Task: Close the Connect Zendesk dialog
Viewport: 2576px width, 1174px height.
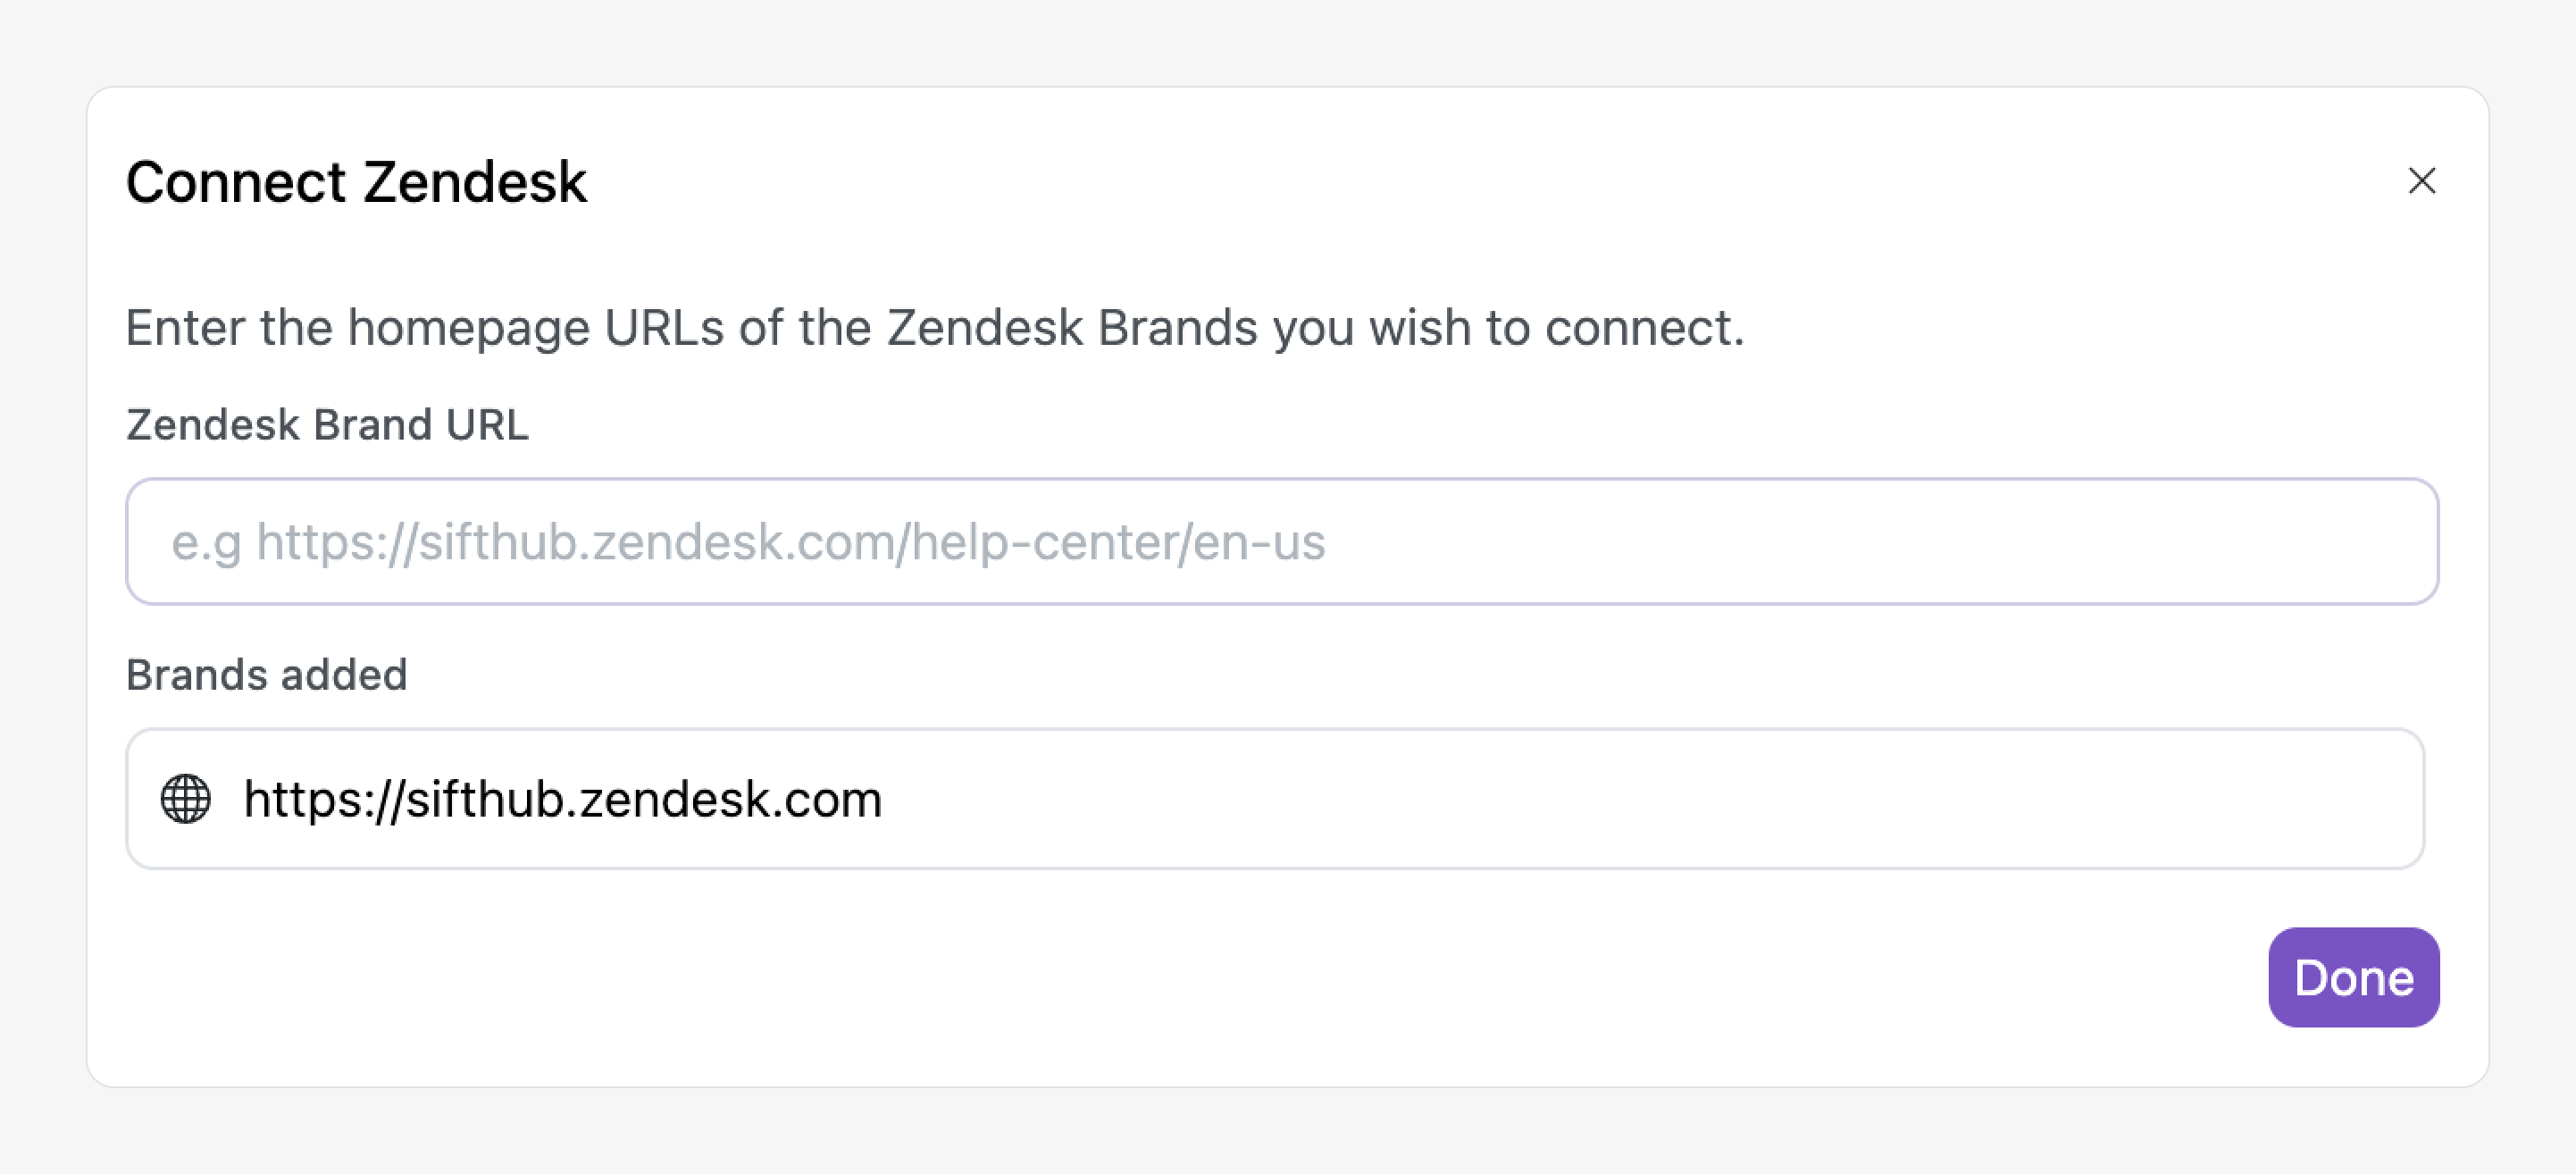Action: click(x=2421, y=181)
